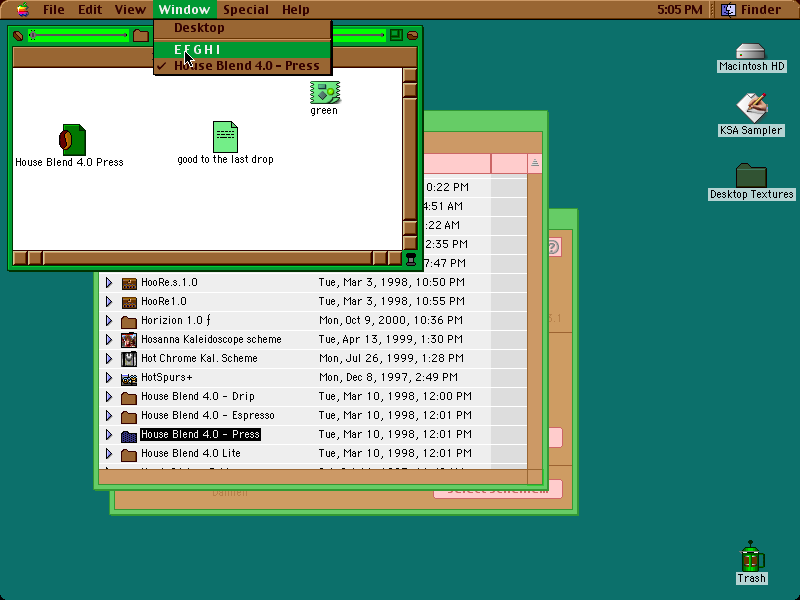
Task: Select the 'Hot Chrome Kal. Scheme' name
Action: [x=199, y=358]
